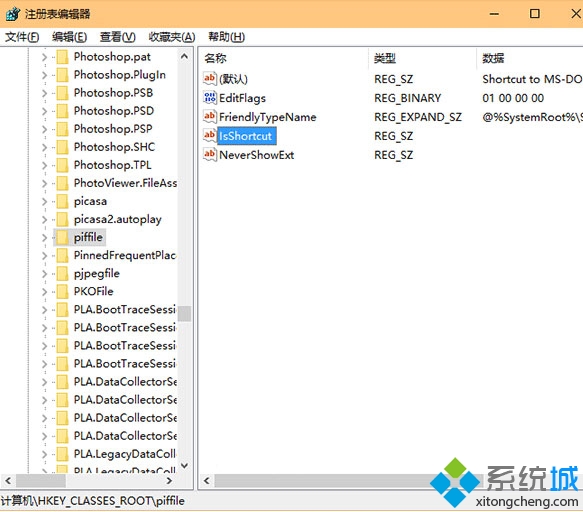Click the folder icon next to pjpegfile
The height and width of the screenshot is (512, 583).
tap(62, 273)
